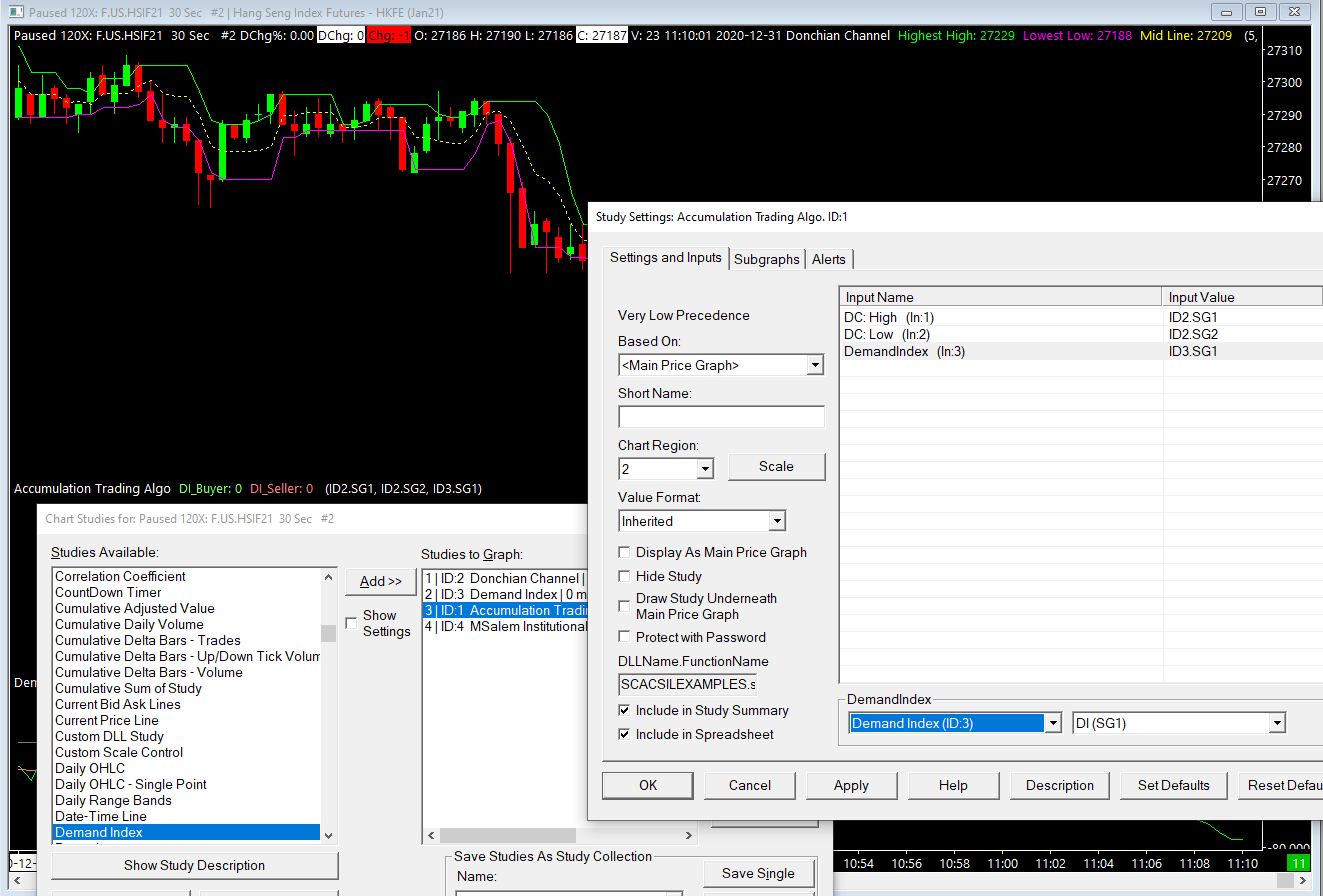This screenshot has width=1323, height=896.
Task: Select CountDown Timer in Studies Available
Action: [186, 592]
